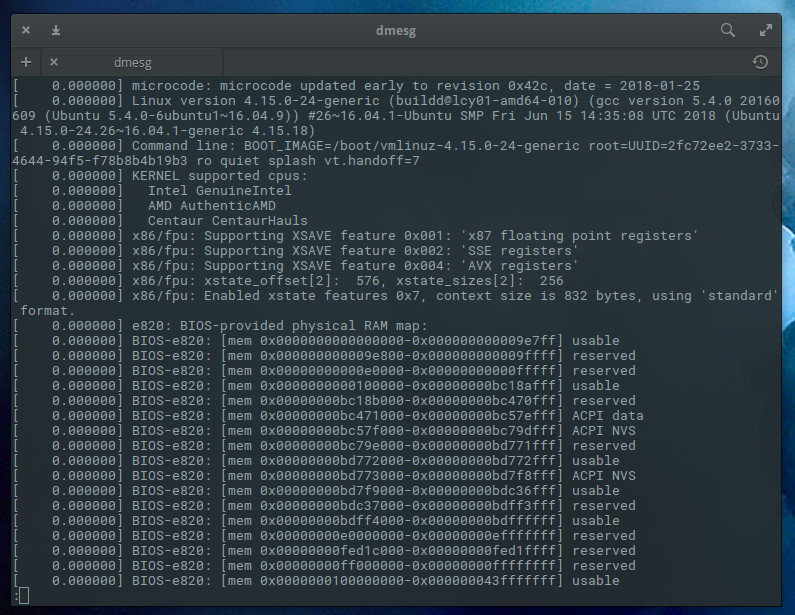Click mem range starting 0xe0000000 reserved
The image size is (795, 615).
(324, 536)
